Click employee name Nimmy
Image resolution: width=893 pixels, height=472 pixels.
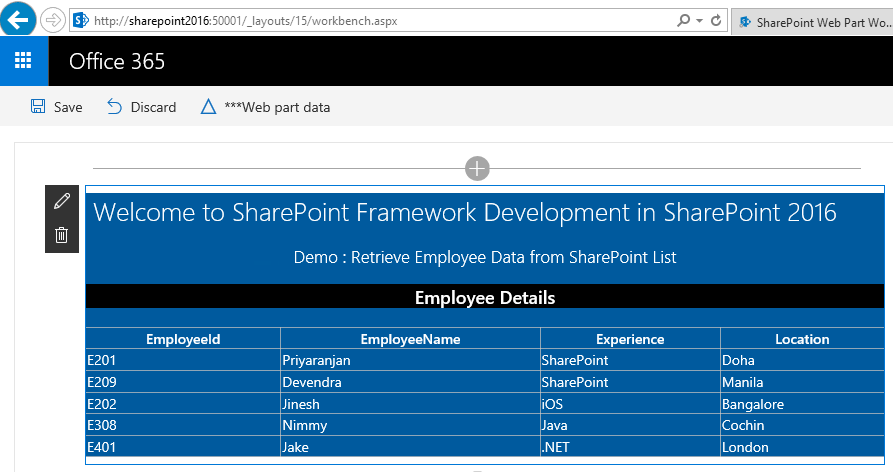pyautogui.click(x=305, y=425)
